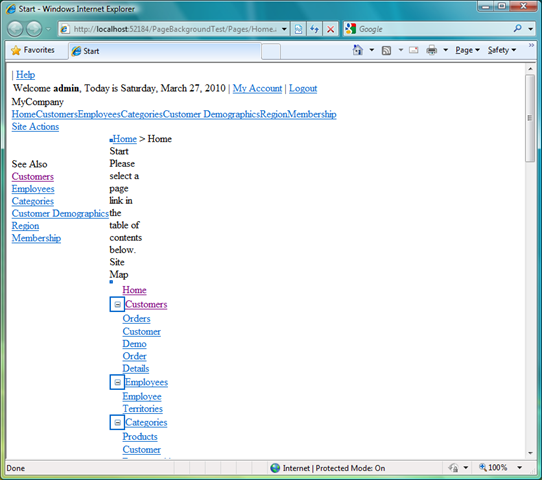Collapse the Categories site map node

(x=117, y=422)
